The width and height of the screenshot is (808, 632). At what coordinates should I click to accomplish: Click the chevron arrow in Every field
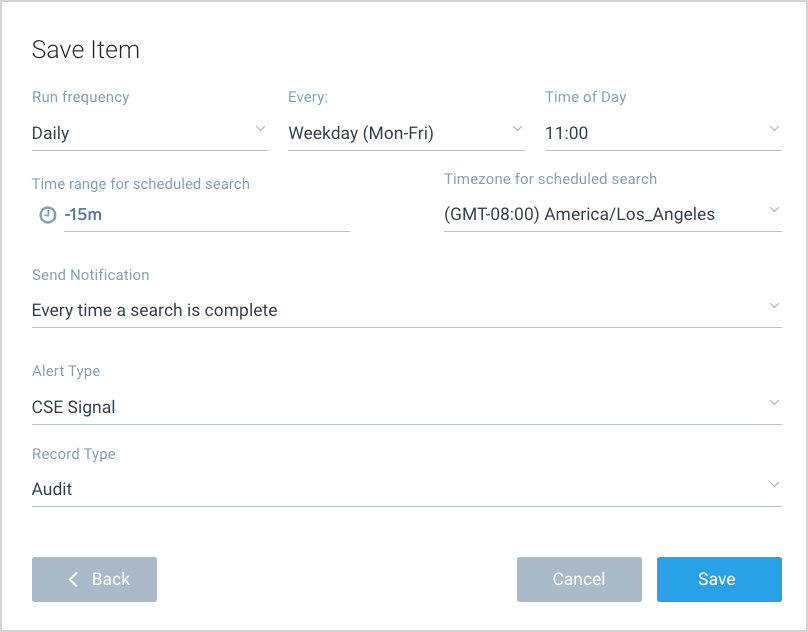point(517,129)
